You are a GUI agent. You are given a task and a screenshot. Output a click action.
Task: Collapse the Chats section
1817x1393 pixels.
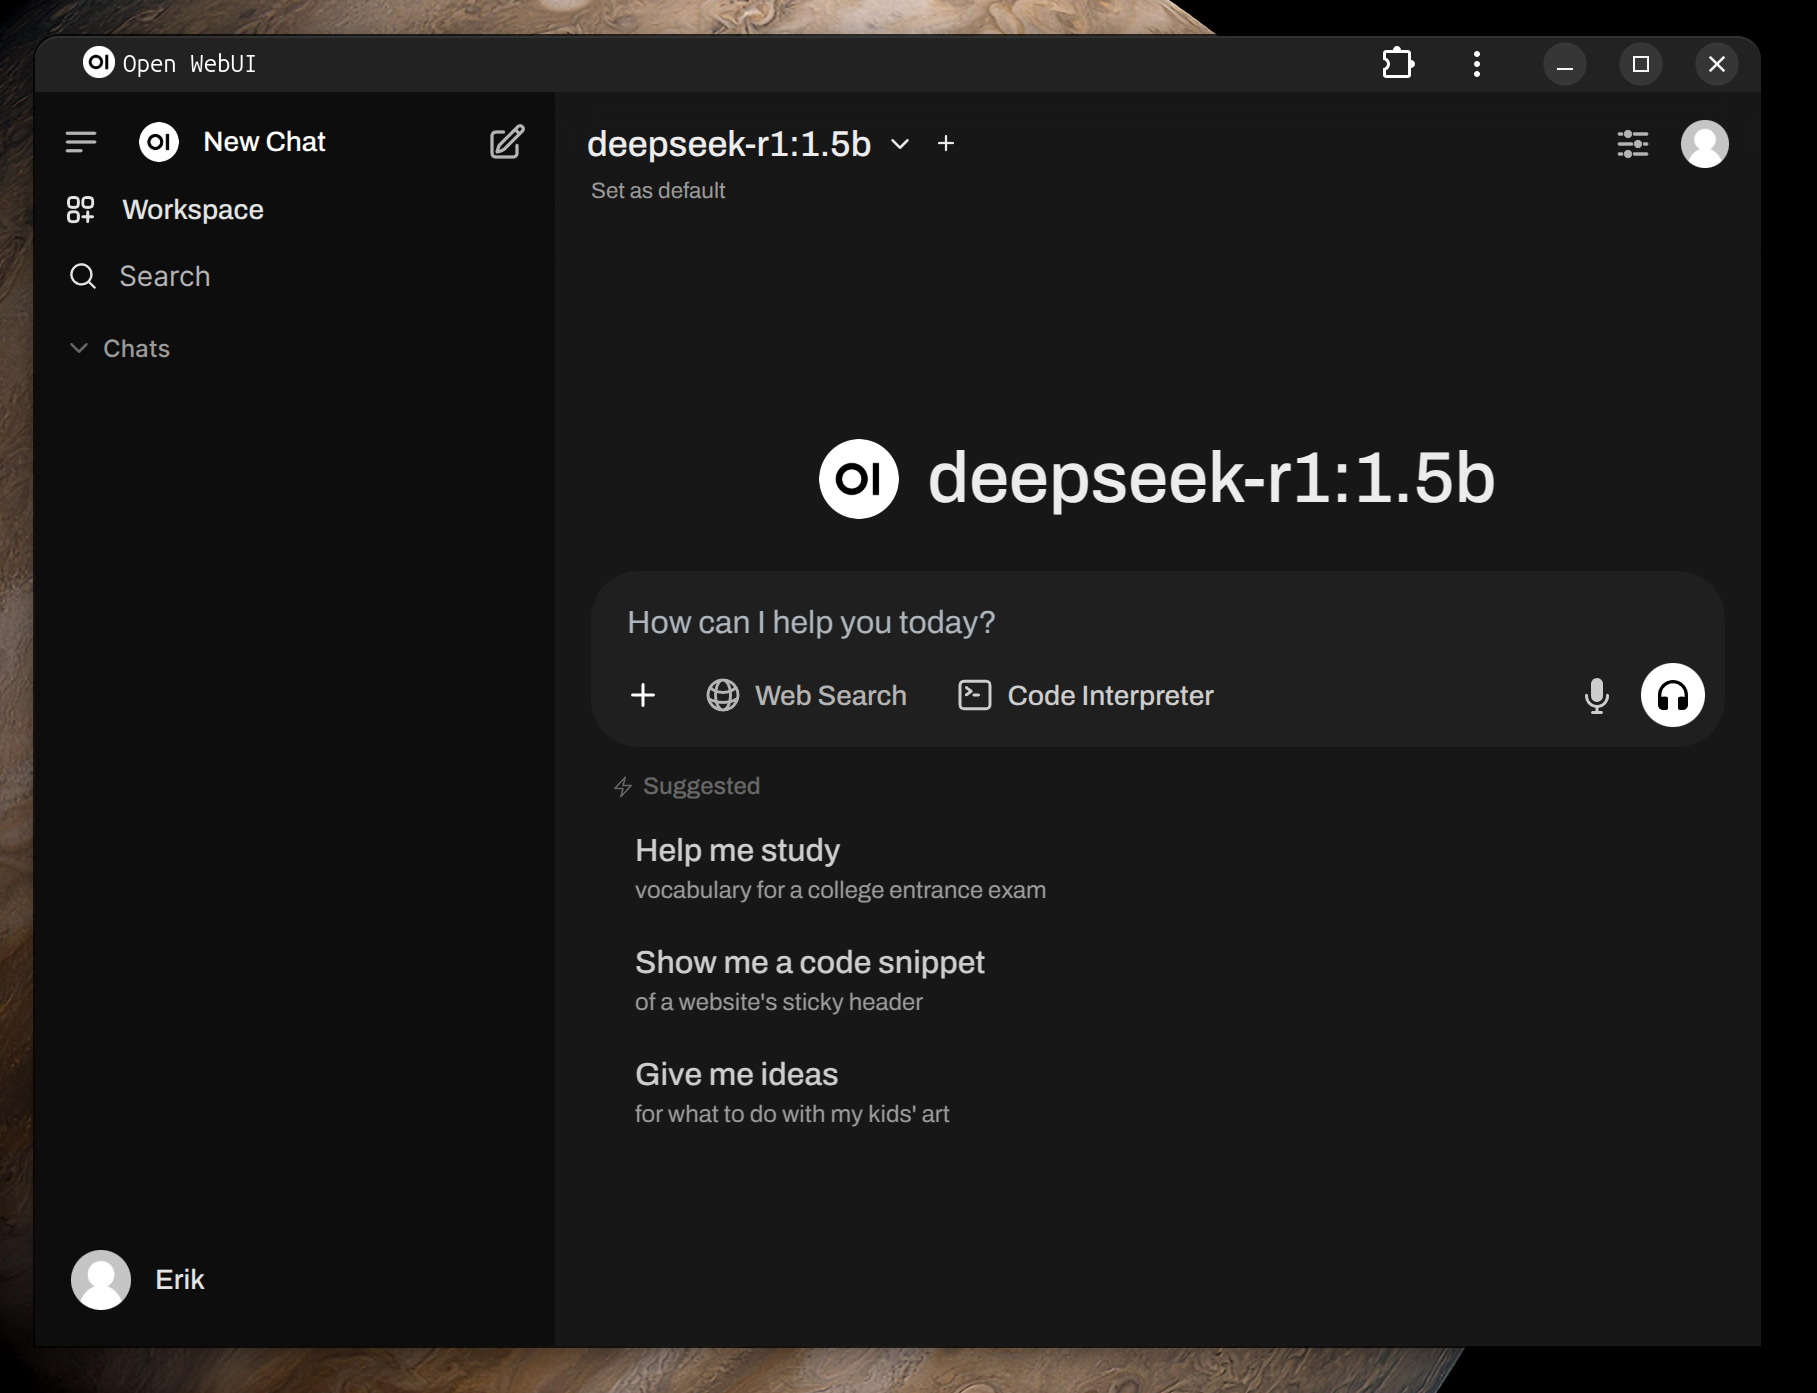pos(80,348)
